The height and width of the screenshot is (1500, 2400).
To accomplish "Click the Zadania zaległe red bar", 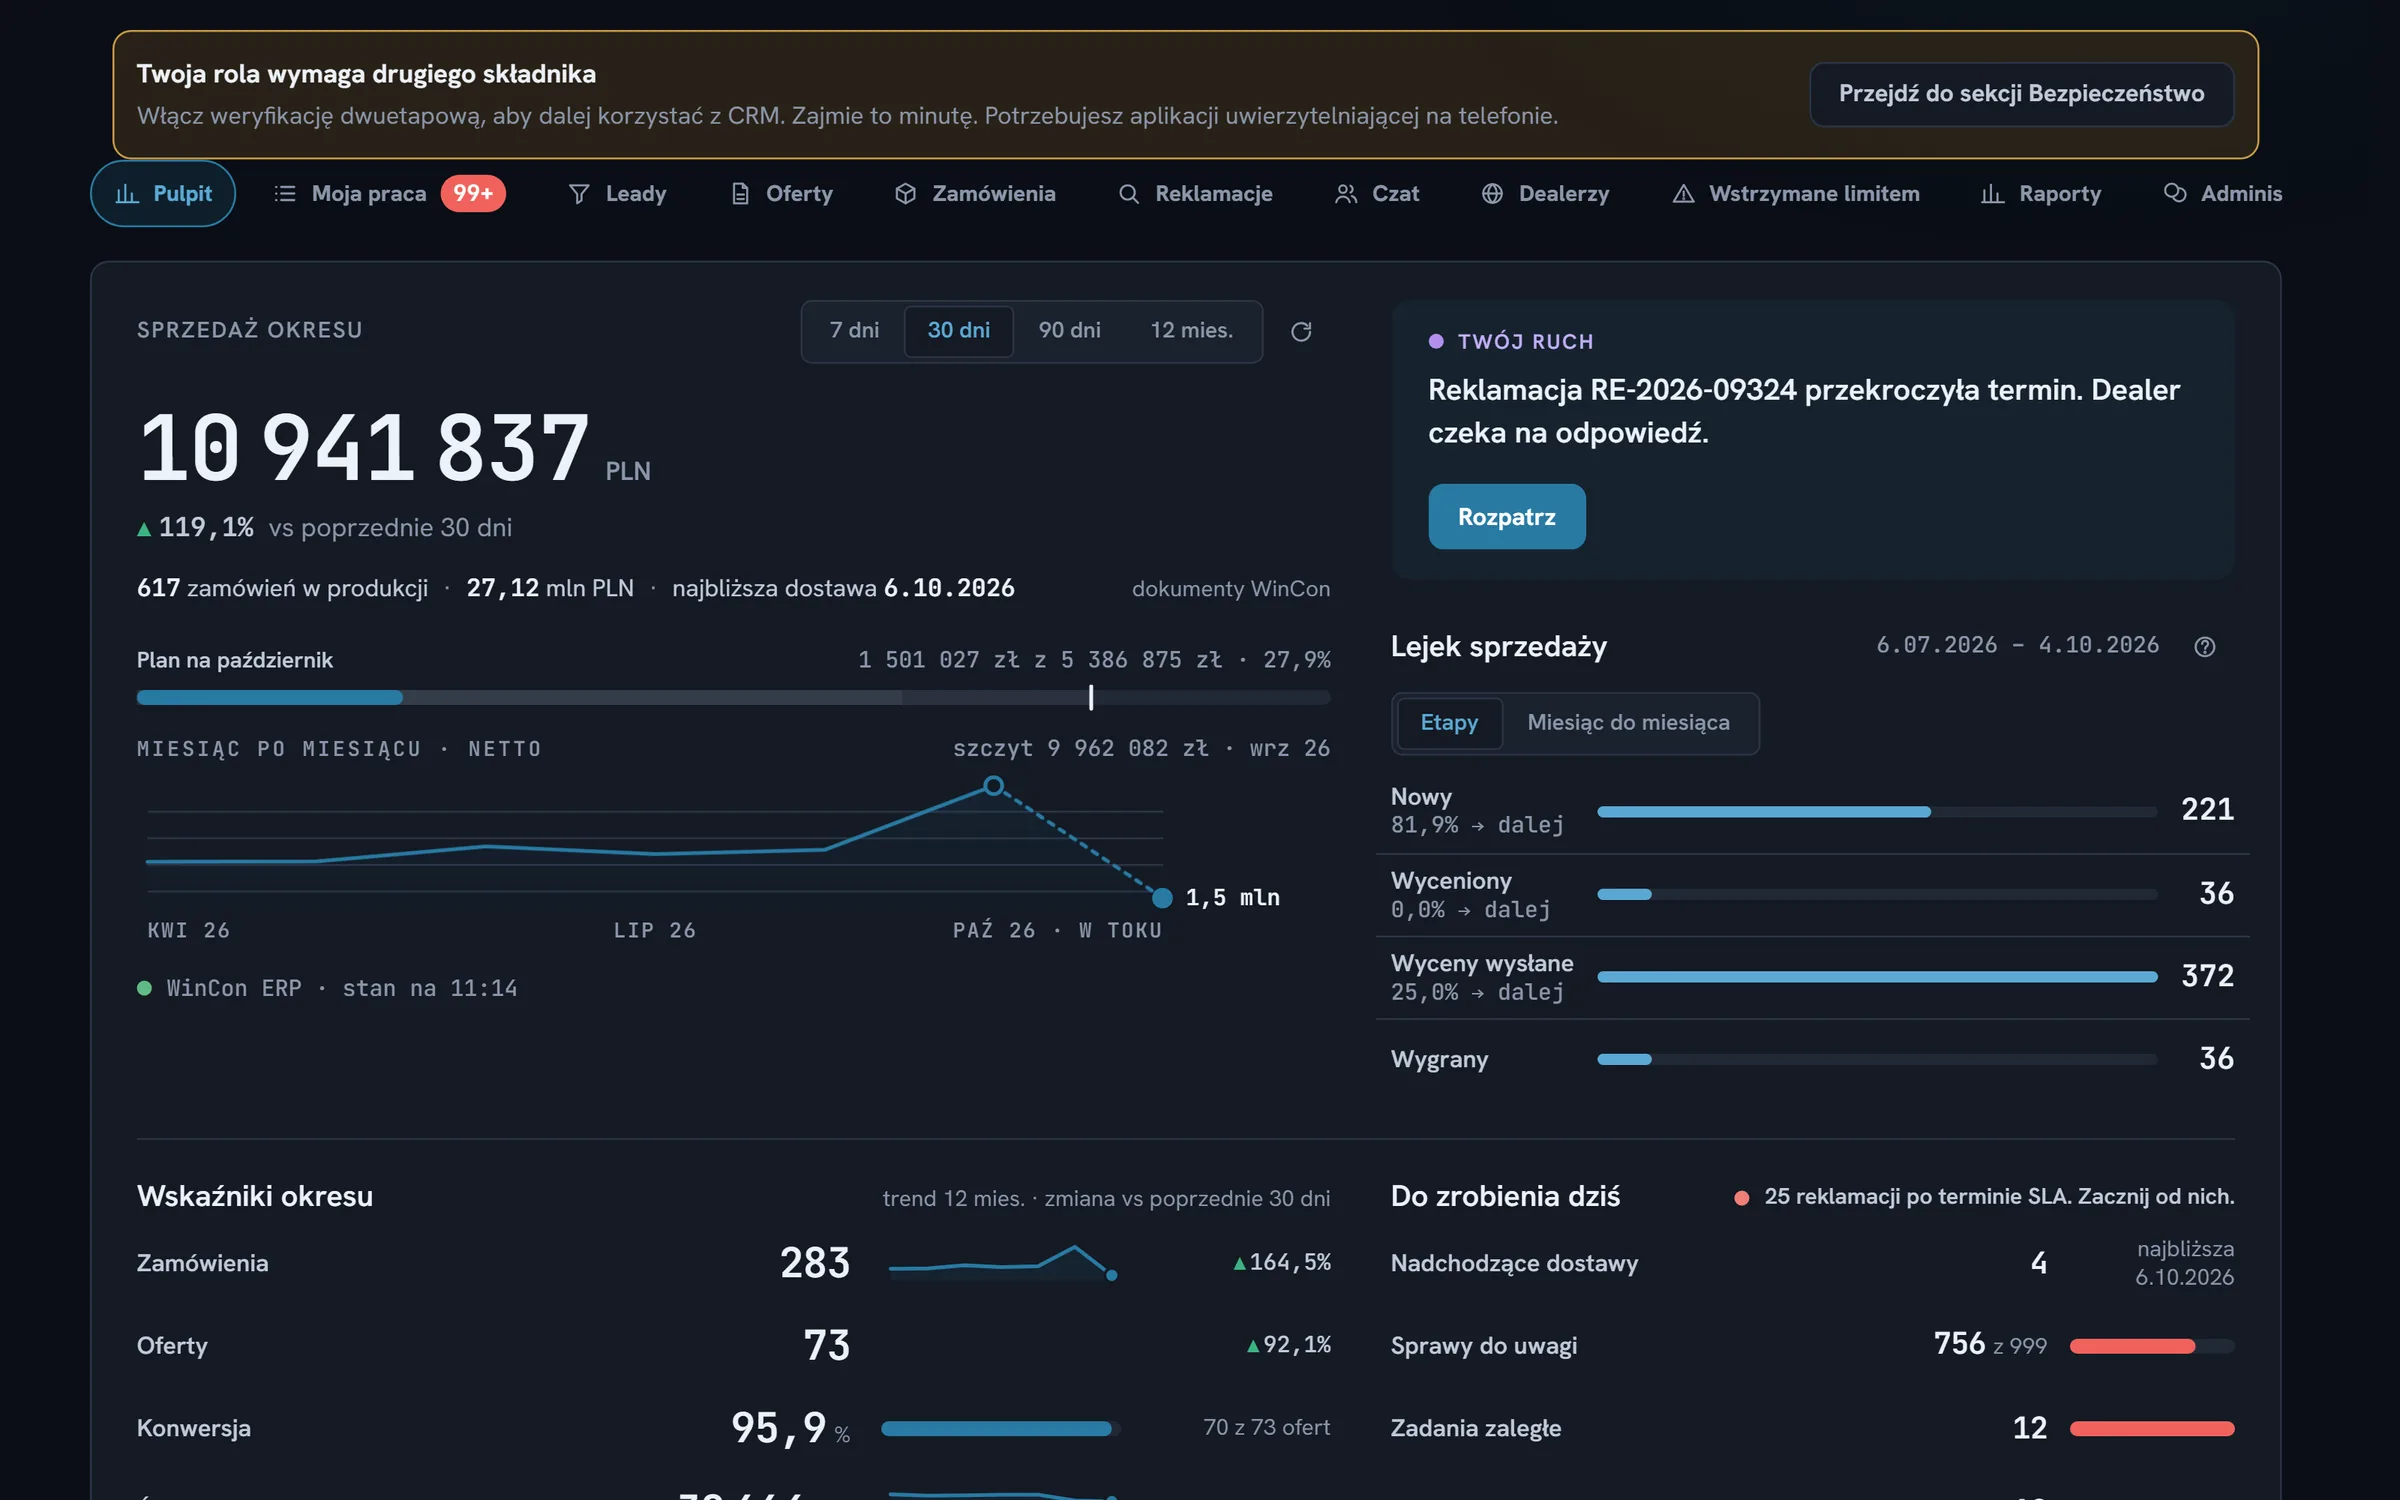I will click(2152, 1429).
